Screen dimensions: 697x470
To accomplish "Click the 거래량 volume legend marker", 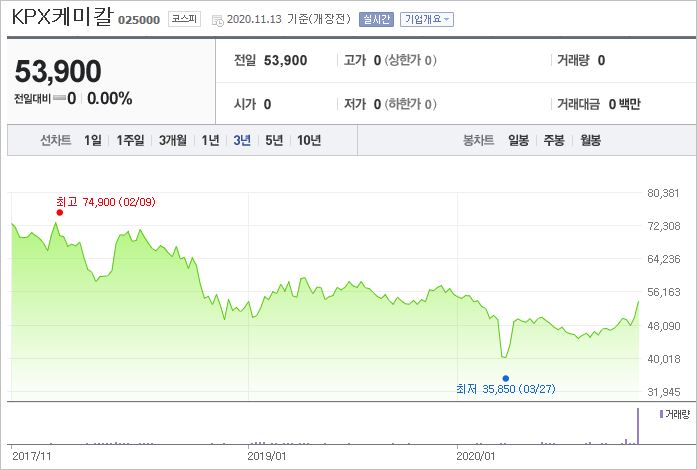I will point(661,414).
